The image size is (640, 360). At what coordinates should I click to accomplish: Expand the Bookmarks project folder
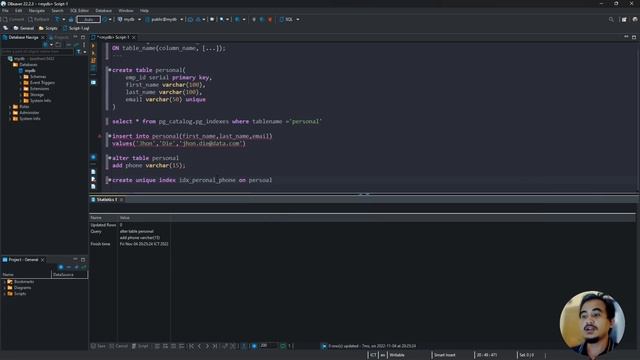4,282
